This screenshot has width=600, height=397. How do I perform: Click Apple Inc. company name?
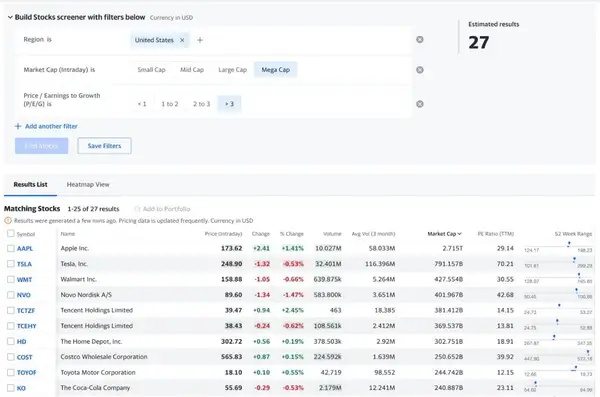[x=75, y=248]
